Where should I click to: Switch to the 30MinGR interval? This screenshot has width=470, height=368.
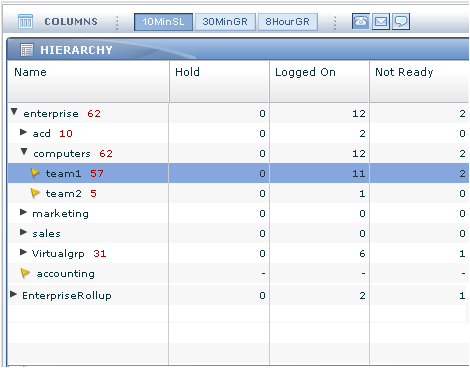tap(225, 22)
